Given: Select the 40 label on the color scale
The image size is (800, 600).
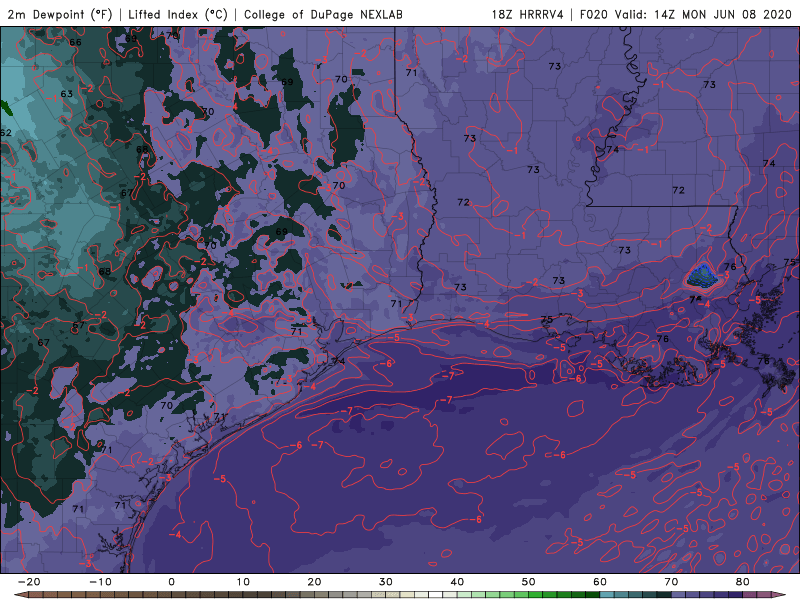Looking at the screenshot, I should coord(457,582).
